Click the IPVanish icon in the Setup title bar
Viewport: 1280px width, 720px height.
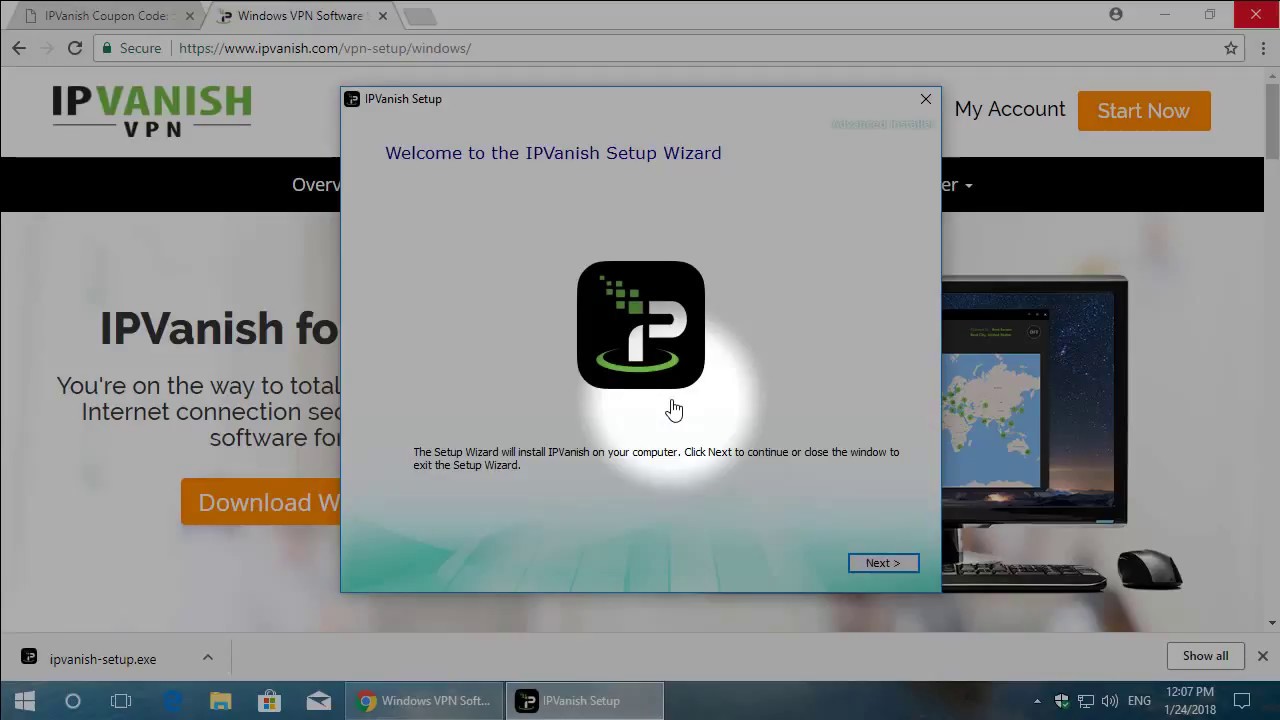point(352,99)
